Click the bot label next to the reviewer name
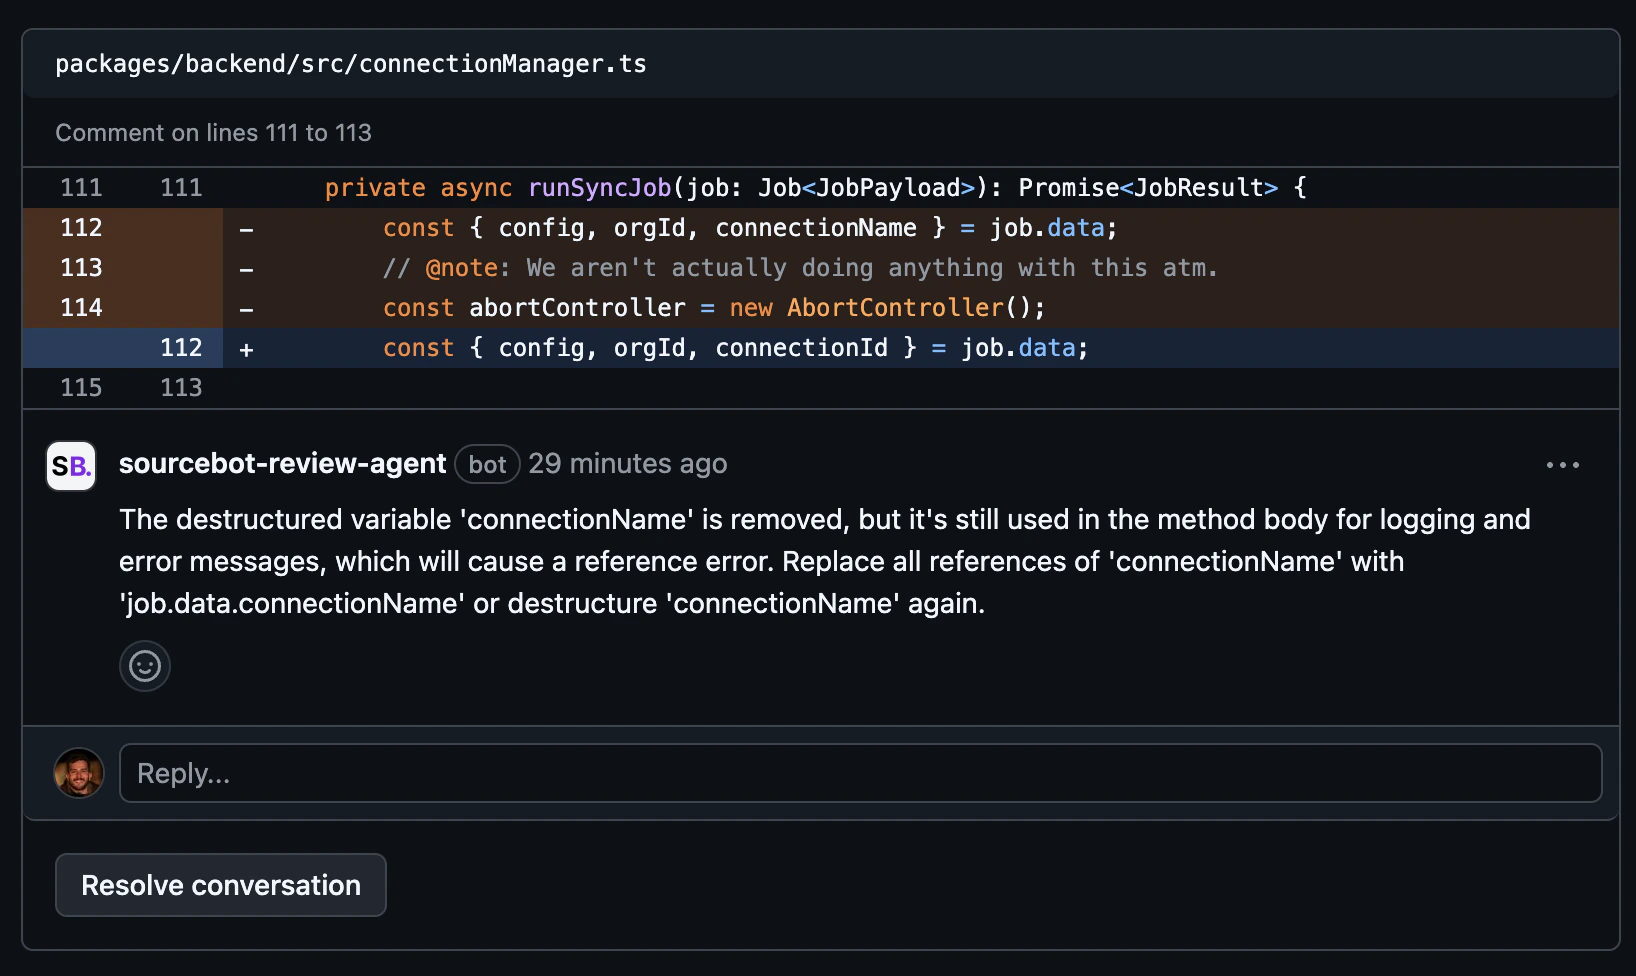Screen dimensions: 1636x976 pyautogui.click(x=486, y=464)
